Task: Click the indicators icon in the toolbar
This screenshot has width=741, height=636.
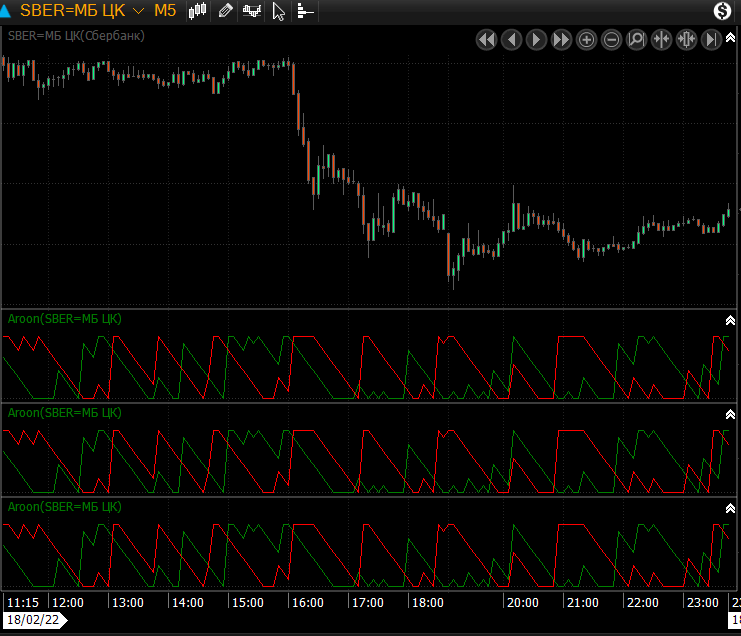Action: 252,11
